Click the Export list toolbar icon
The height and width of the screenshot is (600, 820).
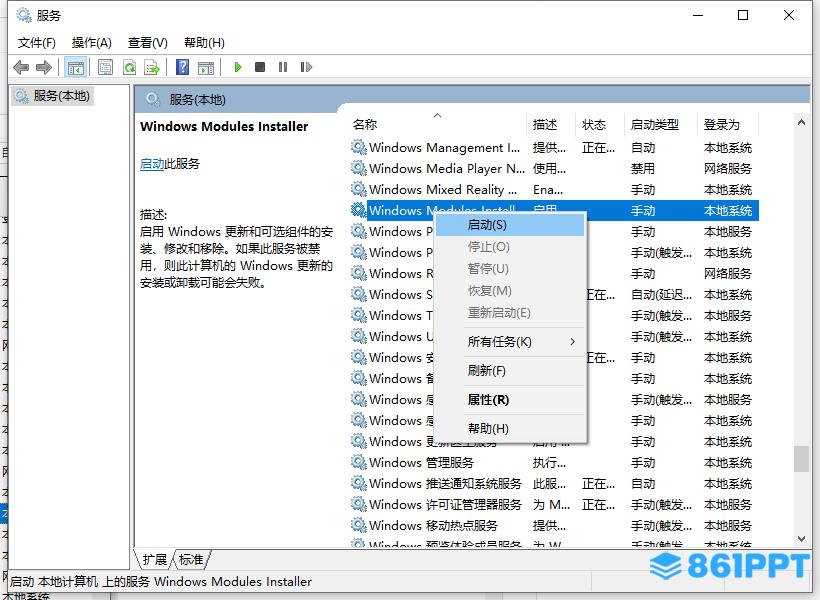pos(152,67)
